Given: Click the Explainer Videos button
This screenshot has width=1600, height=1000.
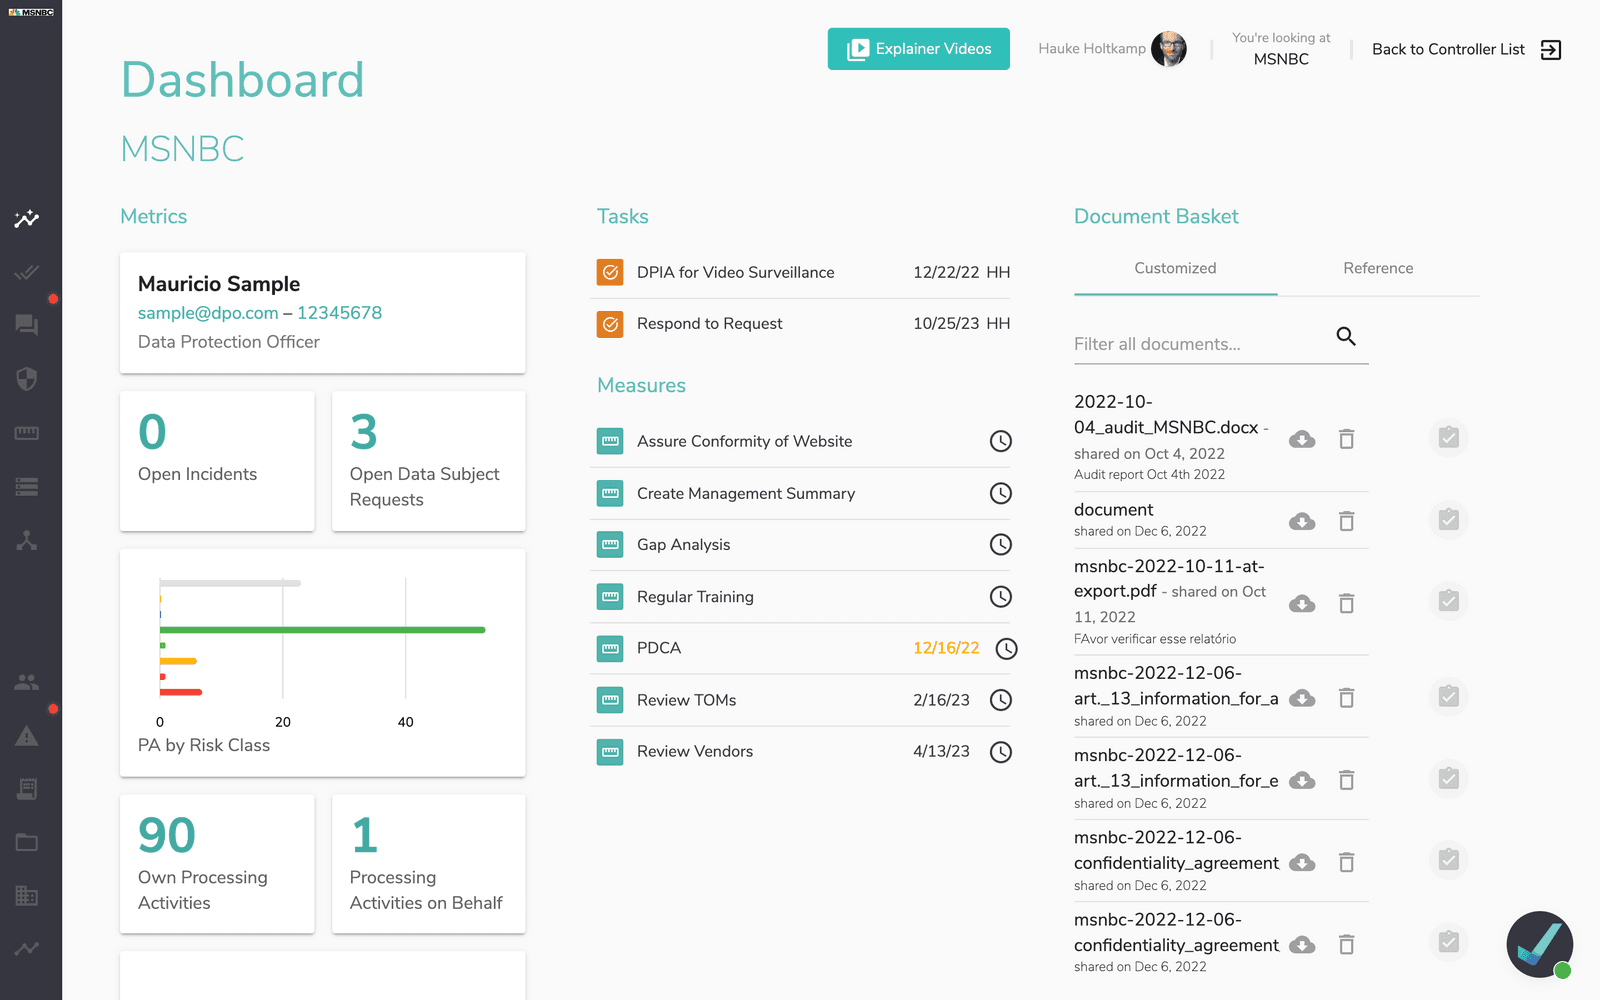Looking at the screenshot, I should tap(918, 48).
